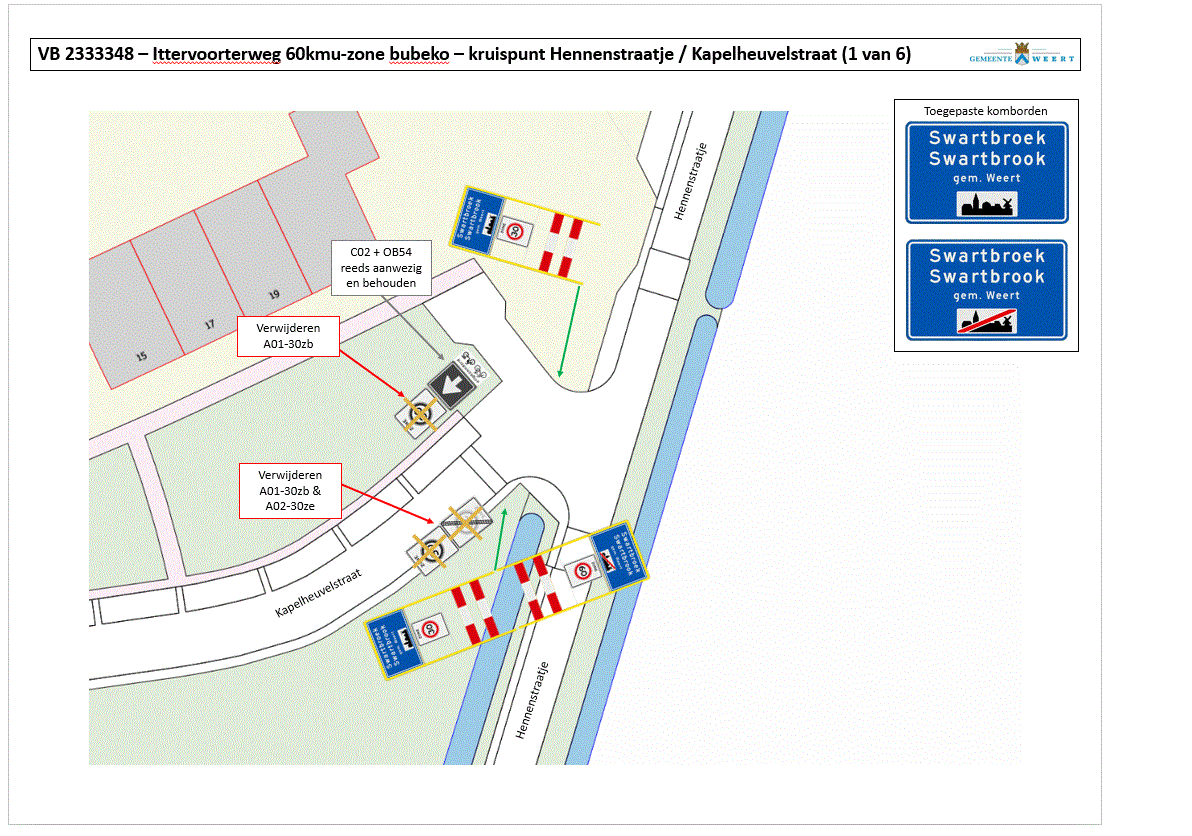Select the 'C02 + OB54 reeds aanwezig' callout

click(x=383, y=268)
